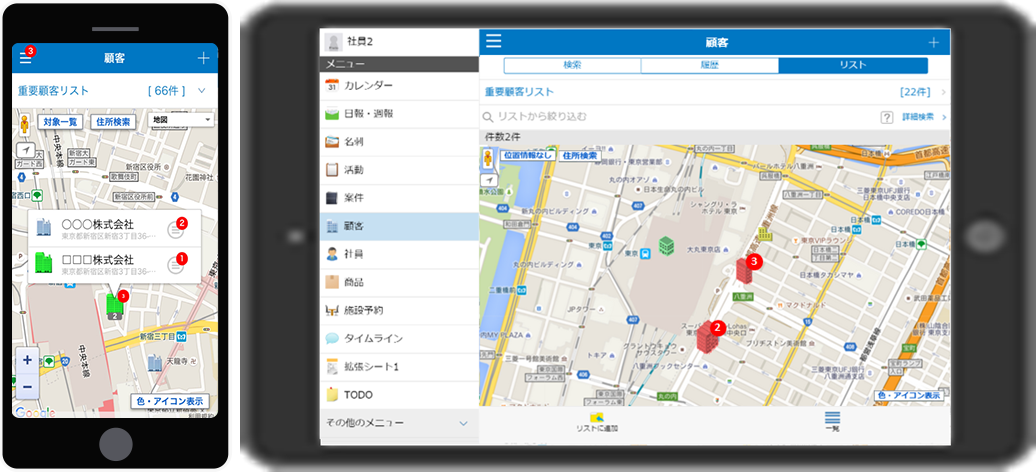The image size is (1036, 472).
Task: Click the green building marker at Tokyo Station
Action: tap(666, 247)
